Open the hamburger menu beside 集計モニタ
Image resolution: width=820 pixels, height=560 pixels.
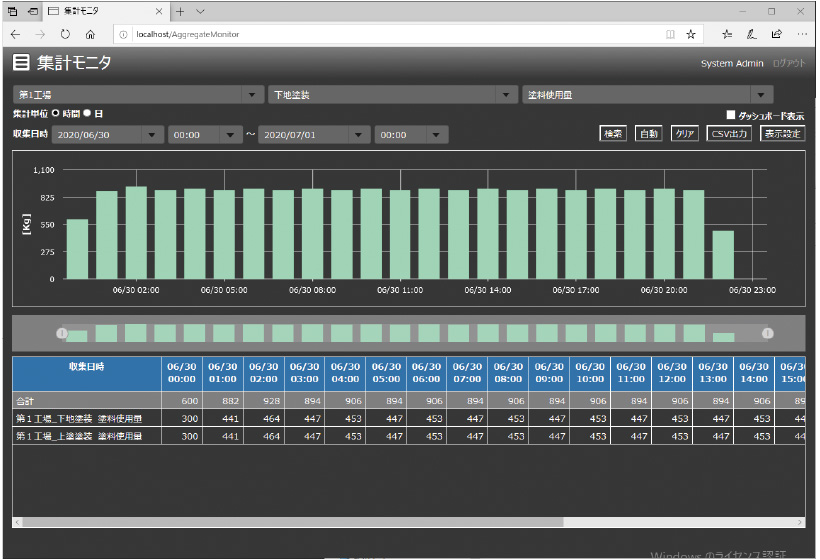coord(21,62)
